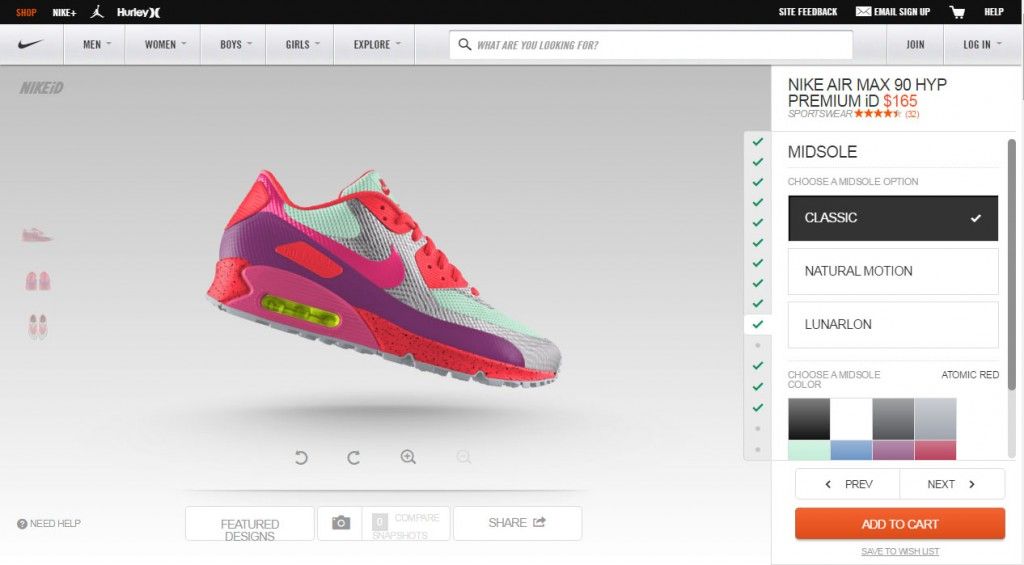1024x565 pixels.
Task: Click the ADD TO CART button
Action: 900,524
